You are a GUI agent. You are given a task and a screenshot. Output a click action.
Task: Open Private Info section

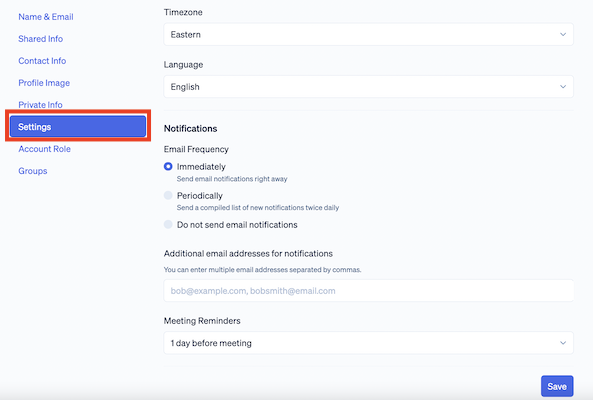pyautogui.click(x=40, y=105)
